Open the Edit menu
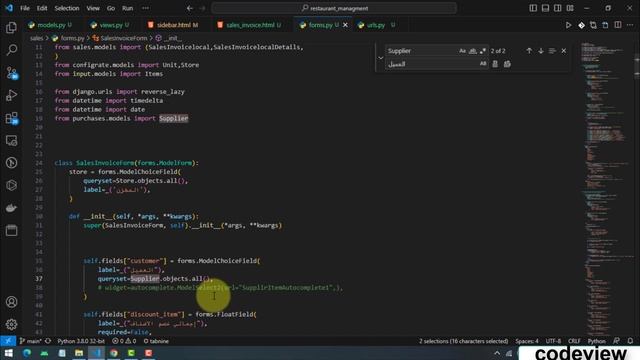640x360 pixels. (42, 8)
